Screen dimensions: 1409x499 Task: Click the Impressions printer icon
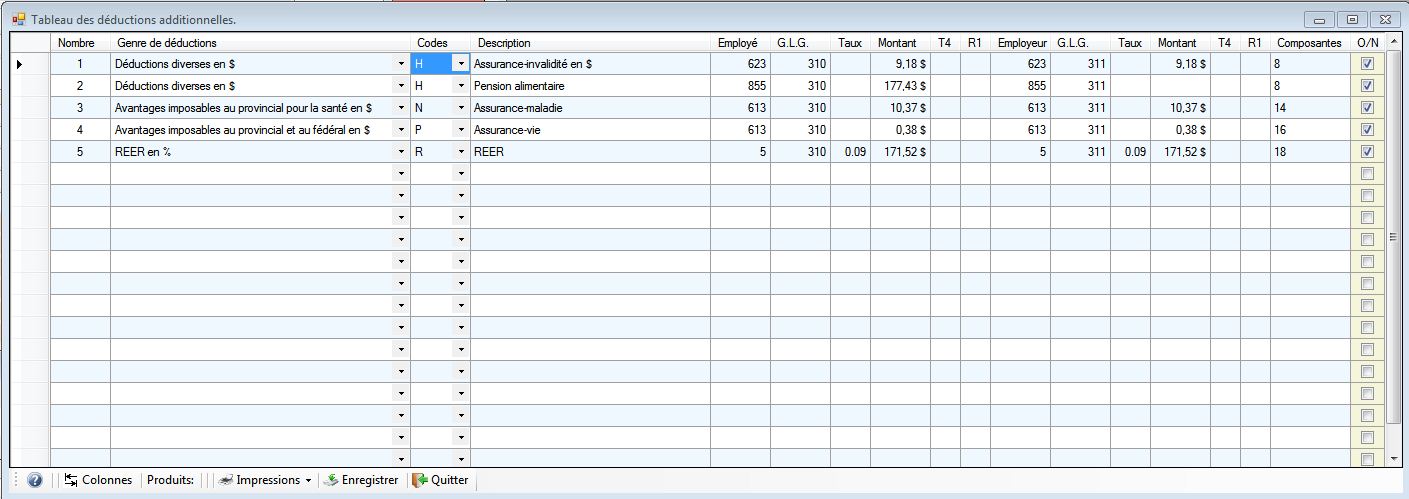coord(227,480)
